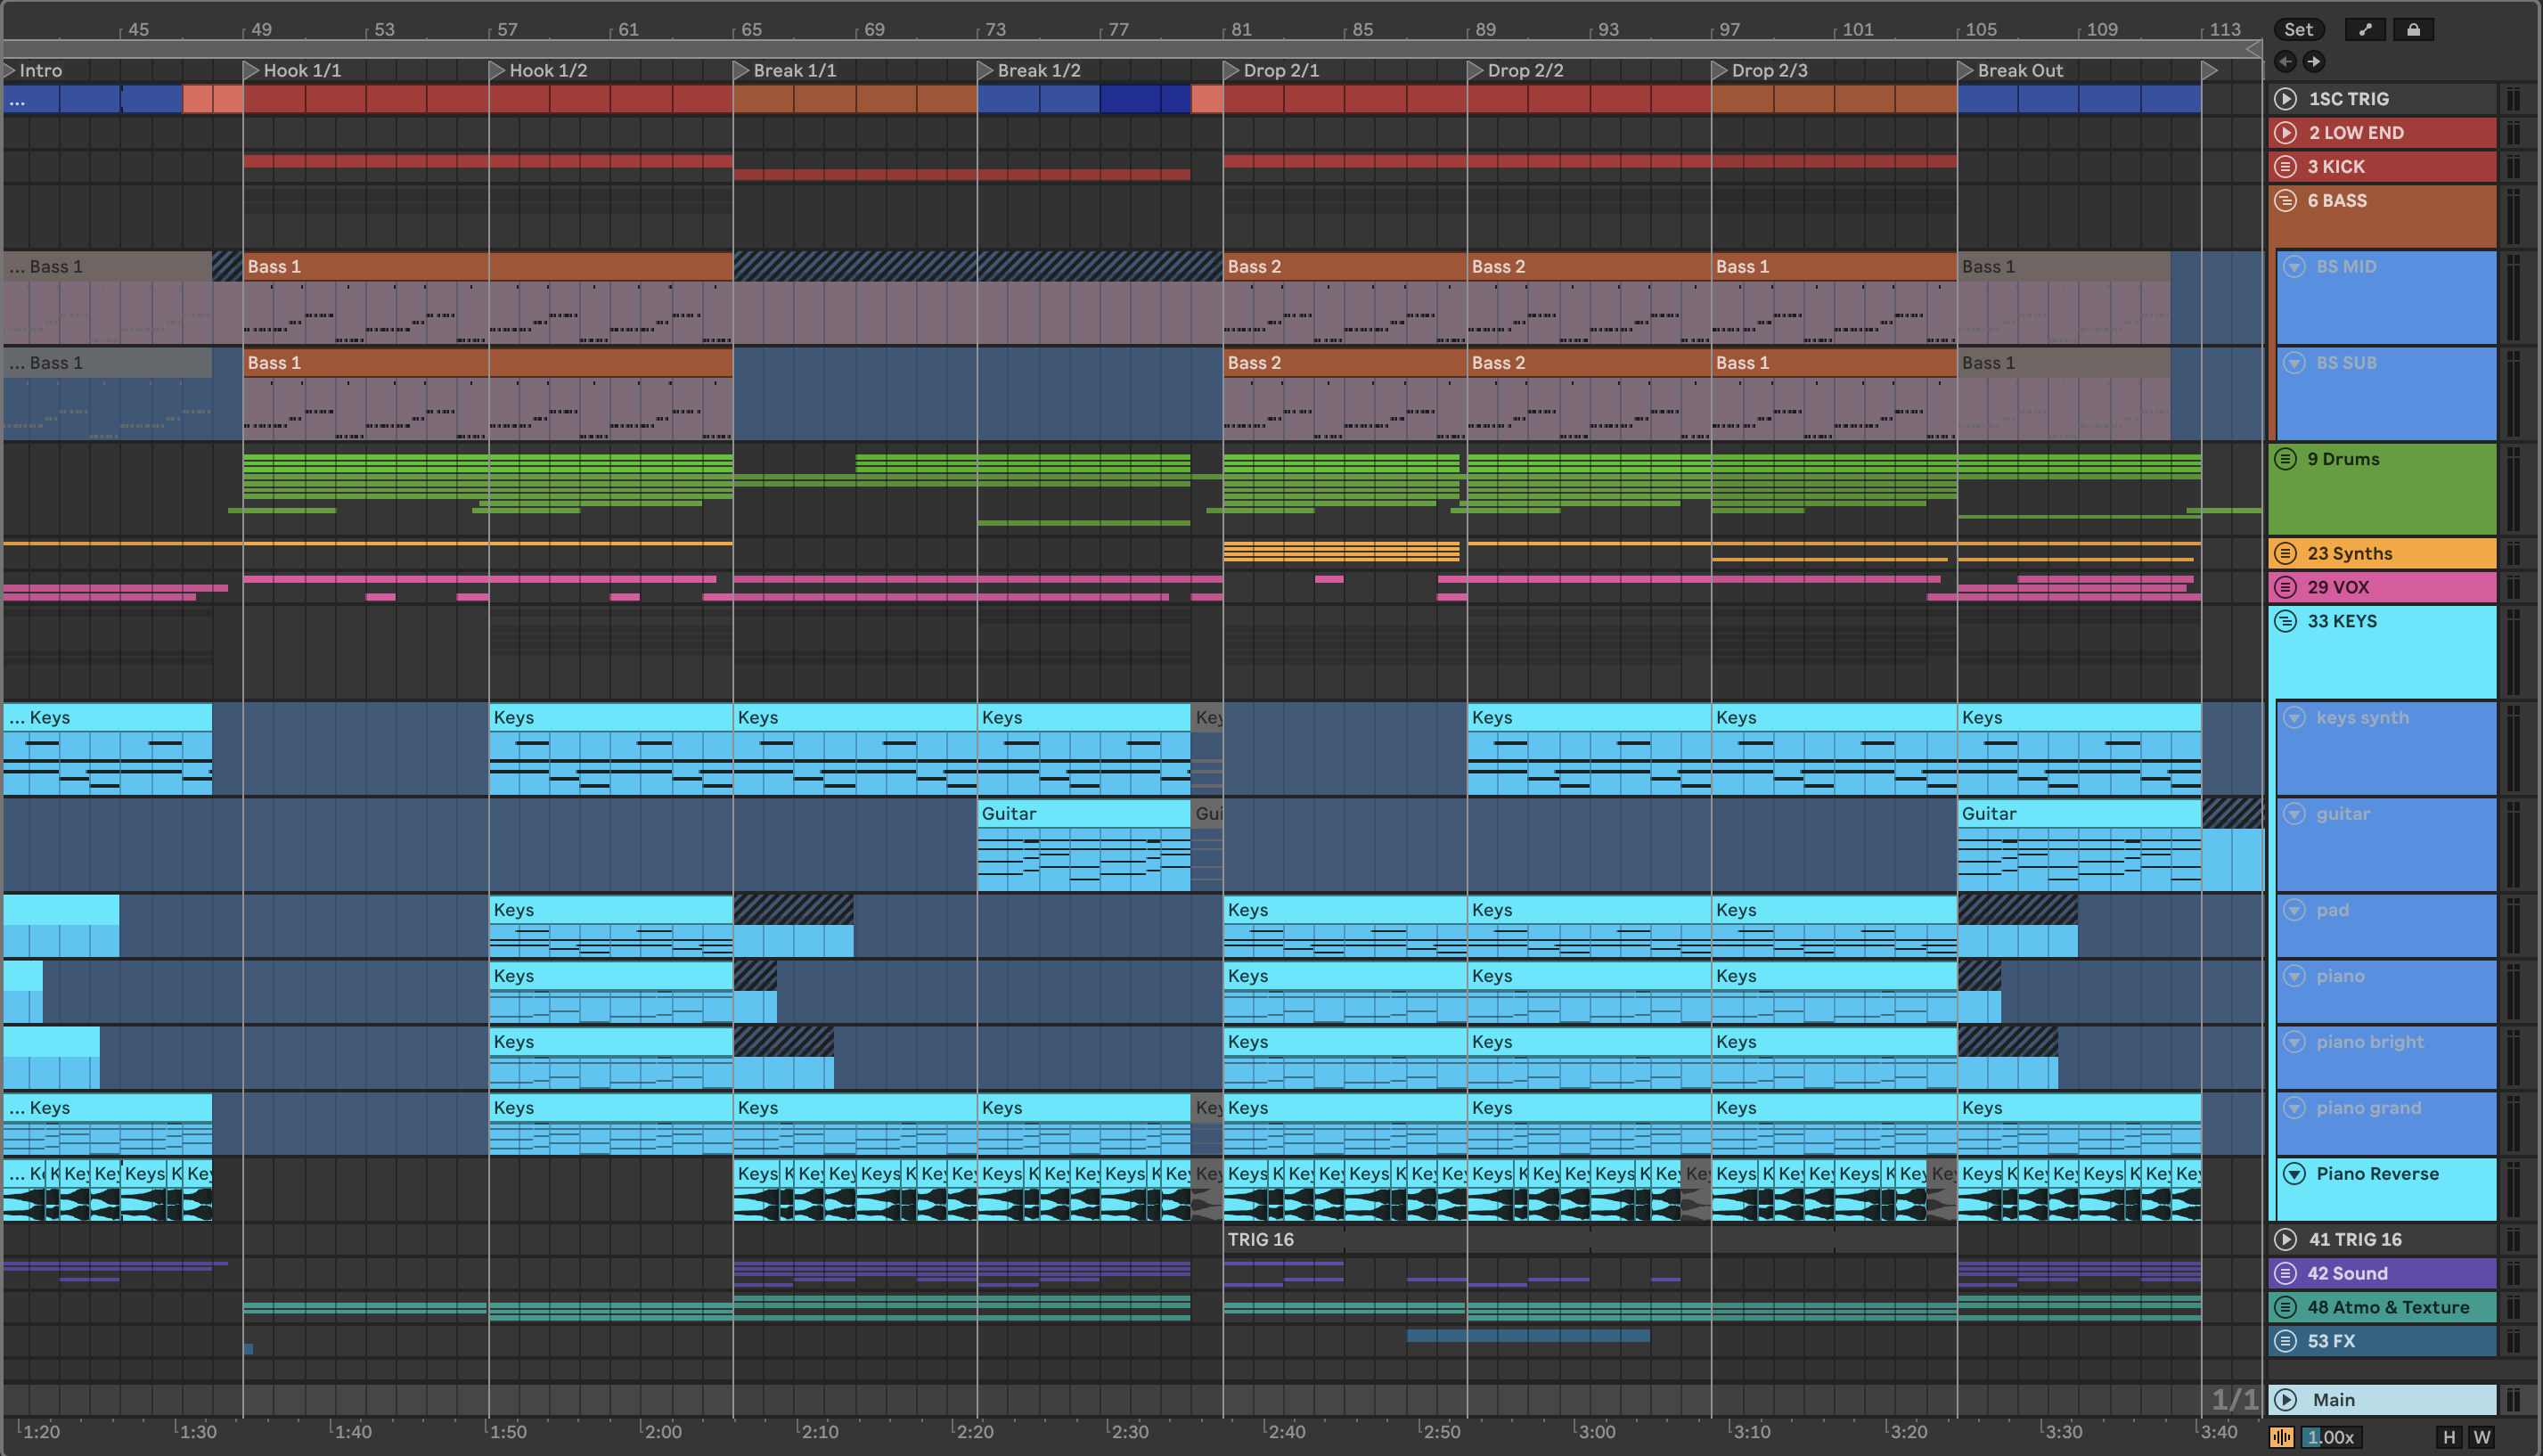Click the level meter of 1SC TRIG track
2543x1456 pixels.
point(2512,99)
